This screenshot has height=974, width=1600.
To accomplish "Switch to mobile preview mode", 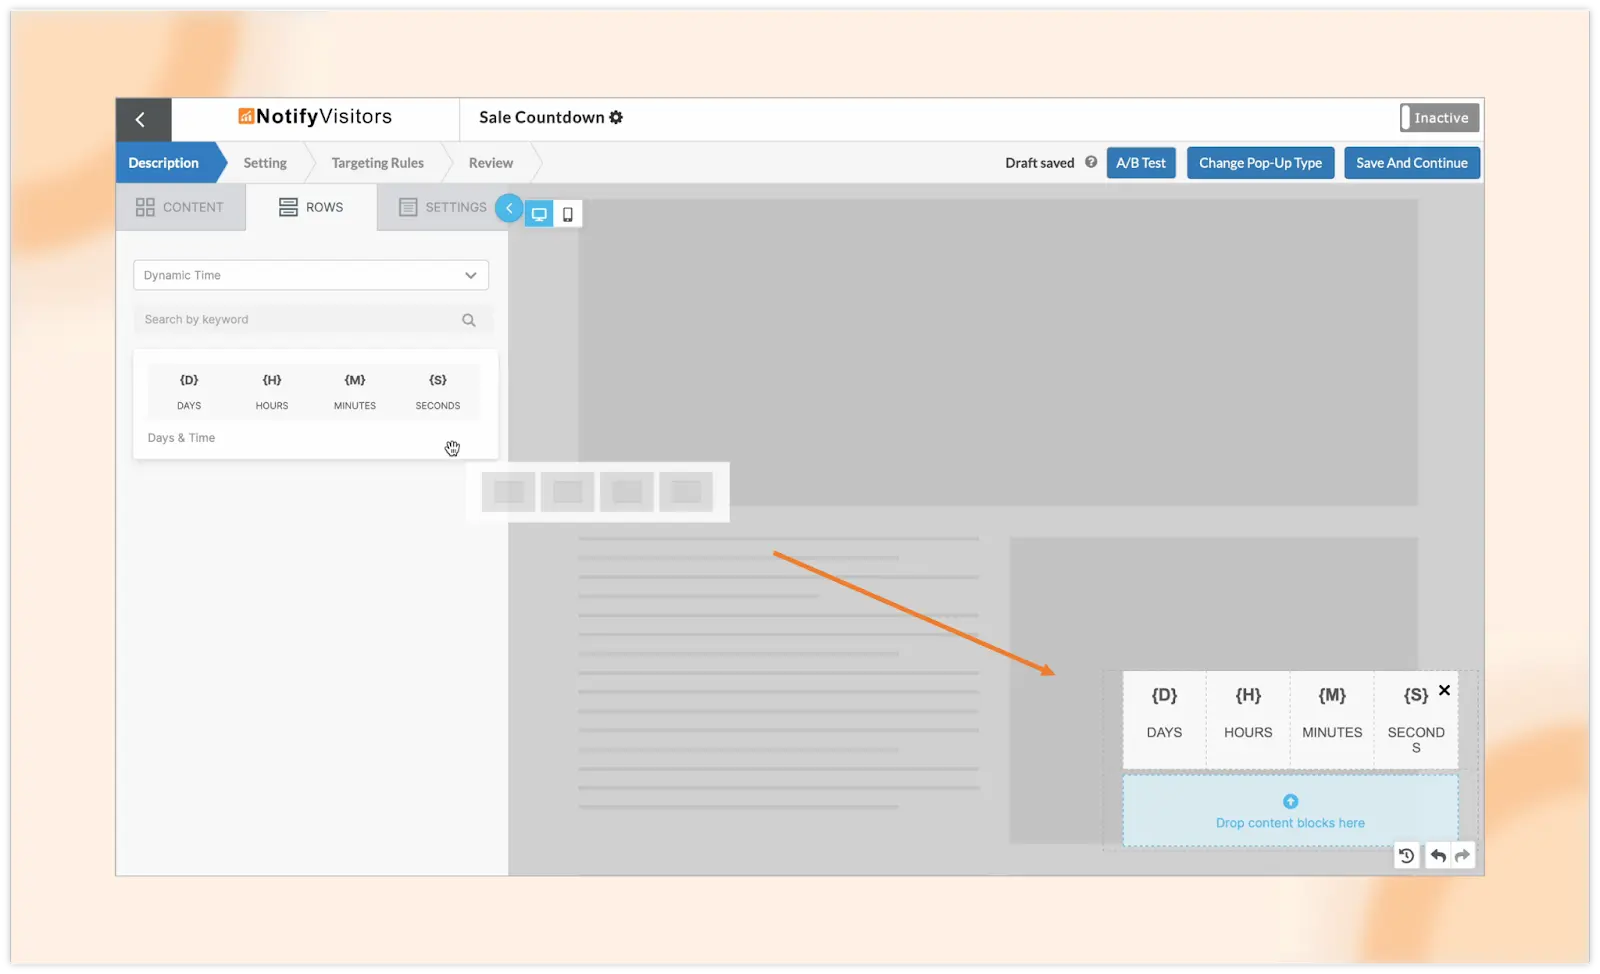I will 567,214.
